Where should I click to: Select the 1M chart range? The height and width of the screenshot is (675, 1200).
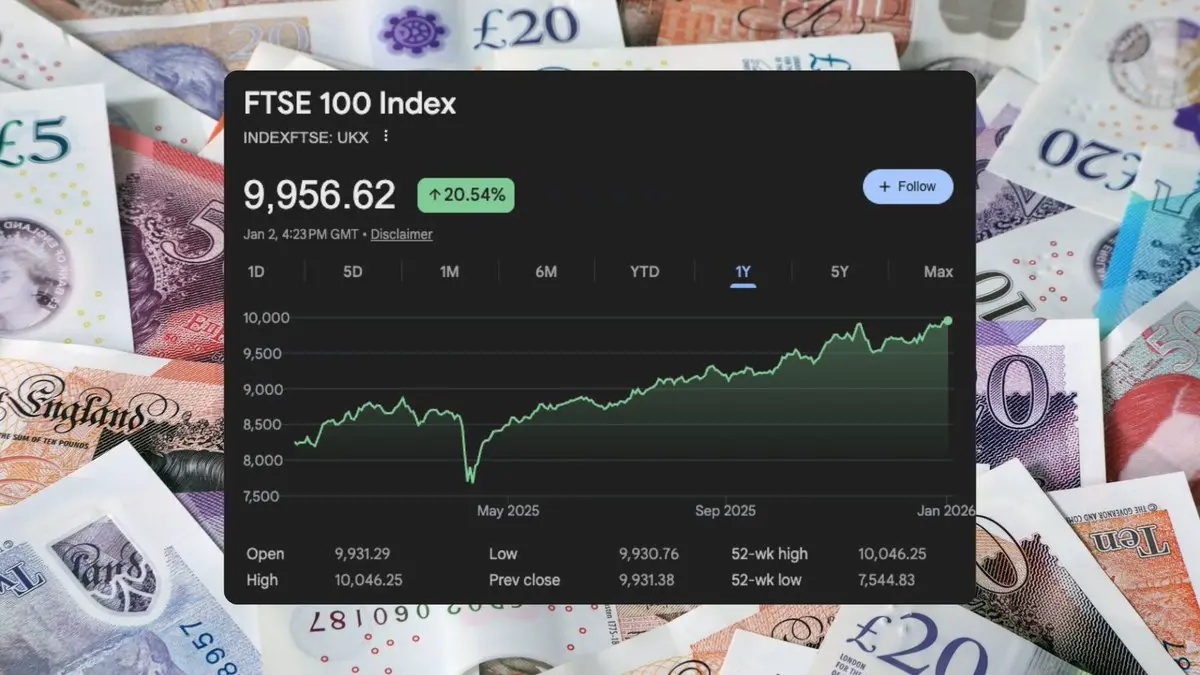tap(449, 271)
